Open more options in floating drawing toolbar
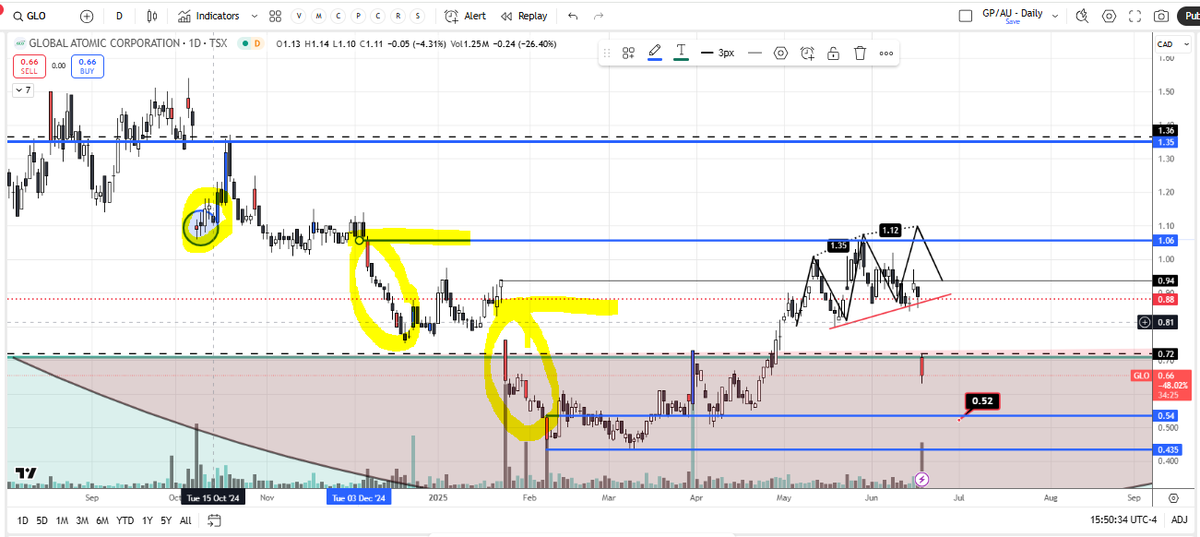Image resolution: width=1200 pixels, height=537 pixels. 886,53
